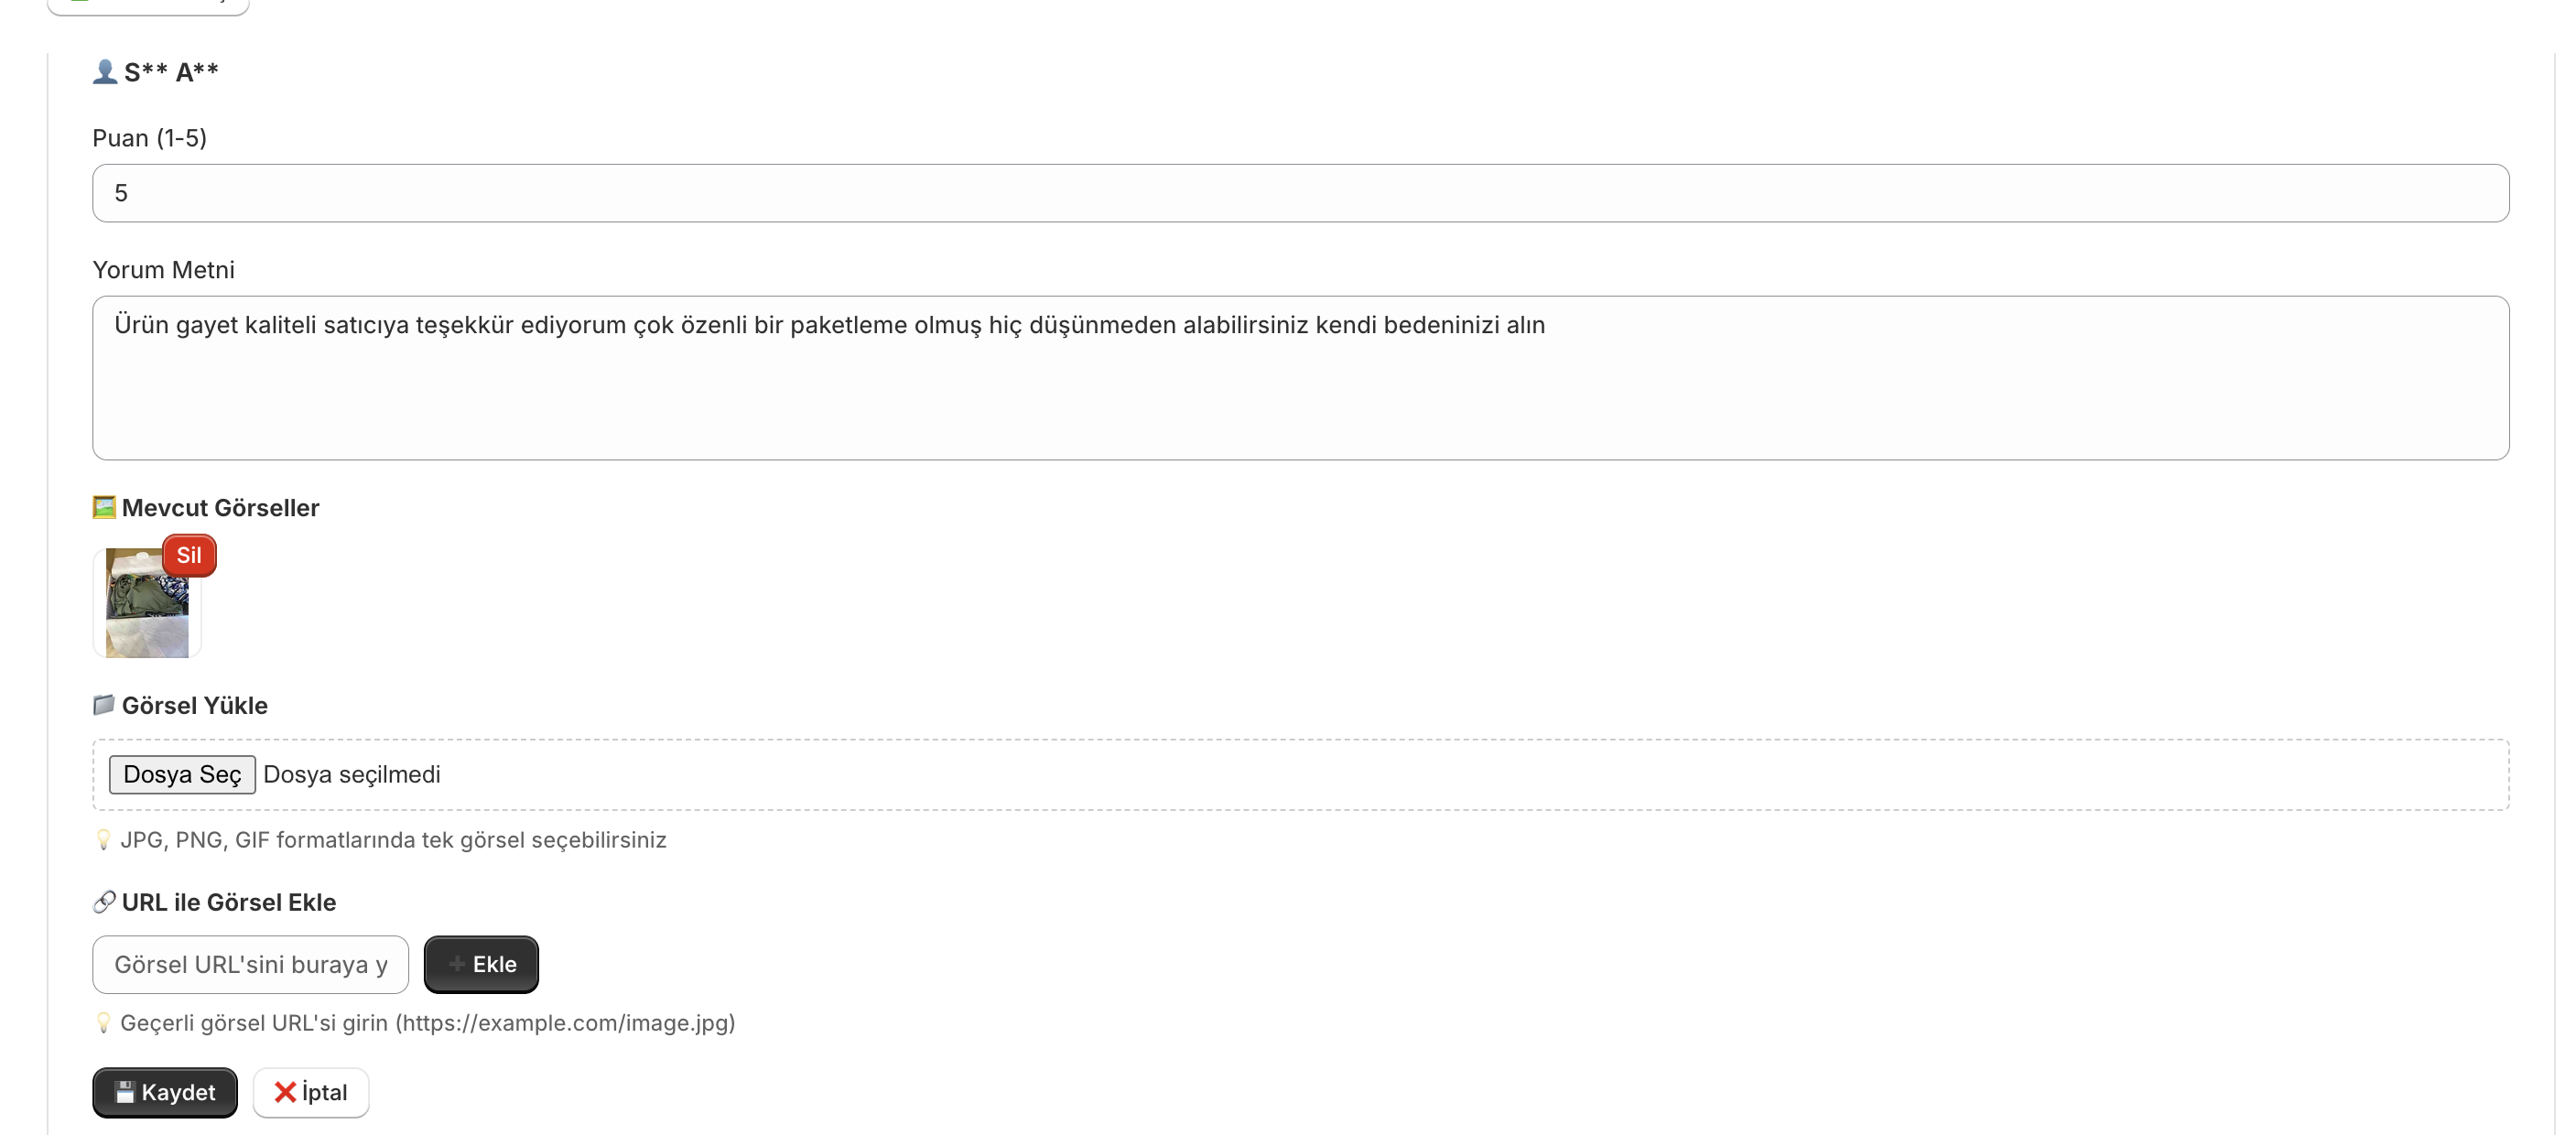
Task: Click the Mevcut Görseller heading text
Action: pos(220,508)
